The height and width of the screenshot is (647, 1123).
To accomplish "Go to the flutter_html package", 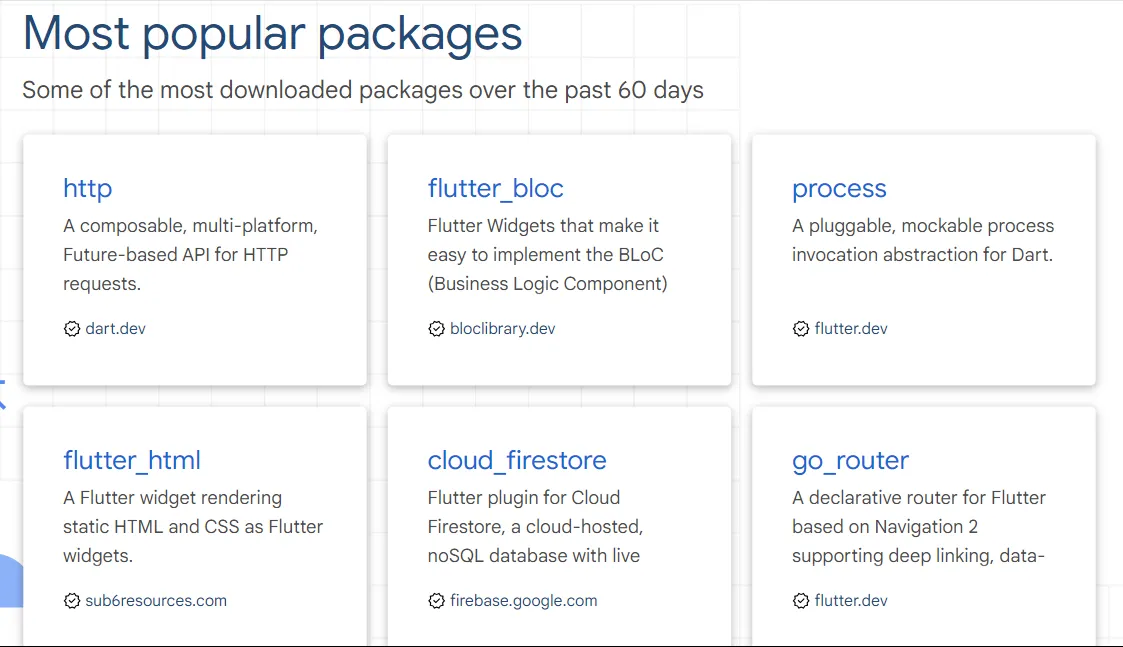I will coord(132,460).
